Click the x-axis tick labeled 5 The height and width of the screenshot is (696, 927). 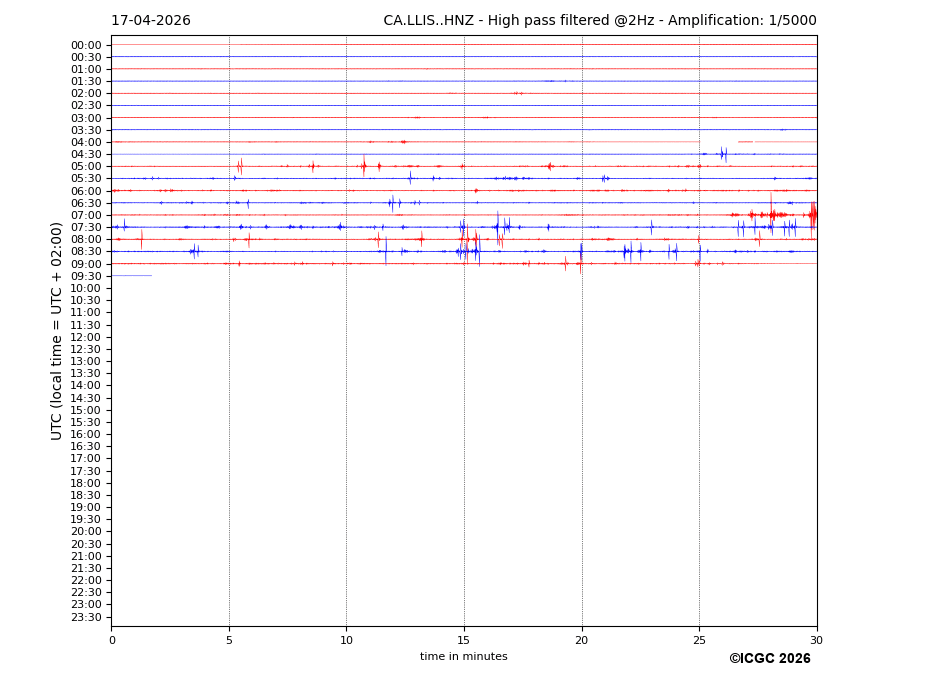click(229, 640)
